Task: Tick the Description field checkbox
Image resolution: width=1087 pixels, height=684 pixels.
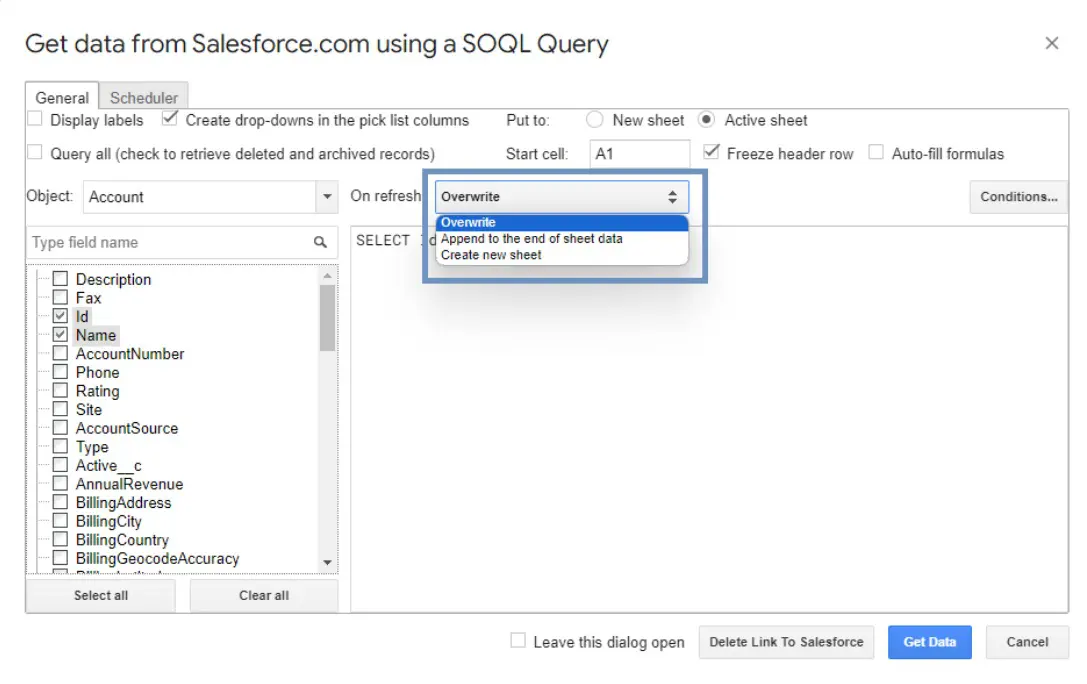Action: (60, 279)
